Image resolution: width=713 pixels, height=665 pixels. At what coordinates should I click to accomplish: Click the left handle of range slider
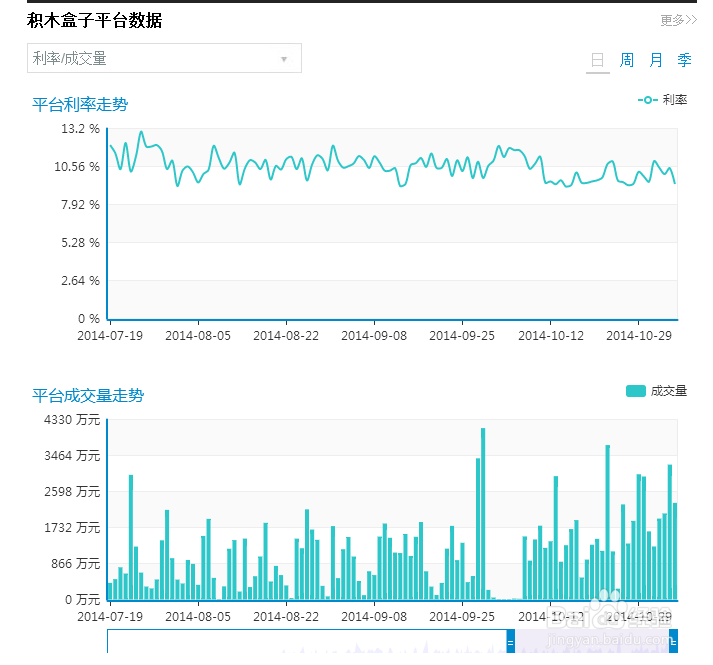pos(511,642)
